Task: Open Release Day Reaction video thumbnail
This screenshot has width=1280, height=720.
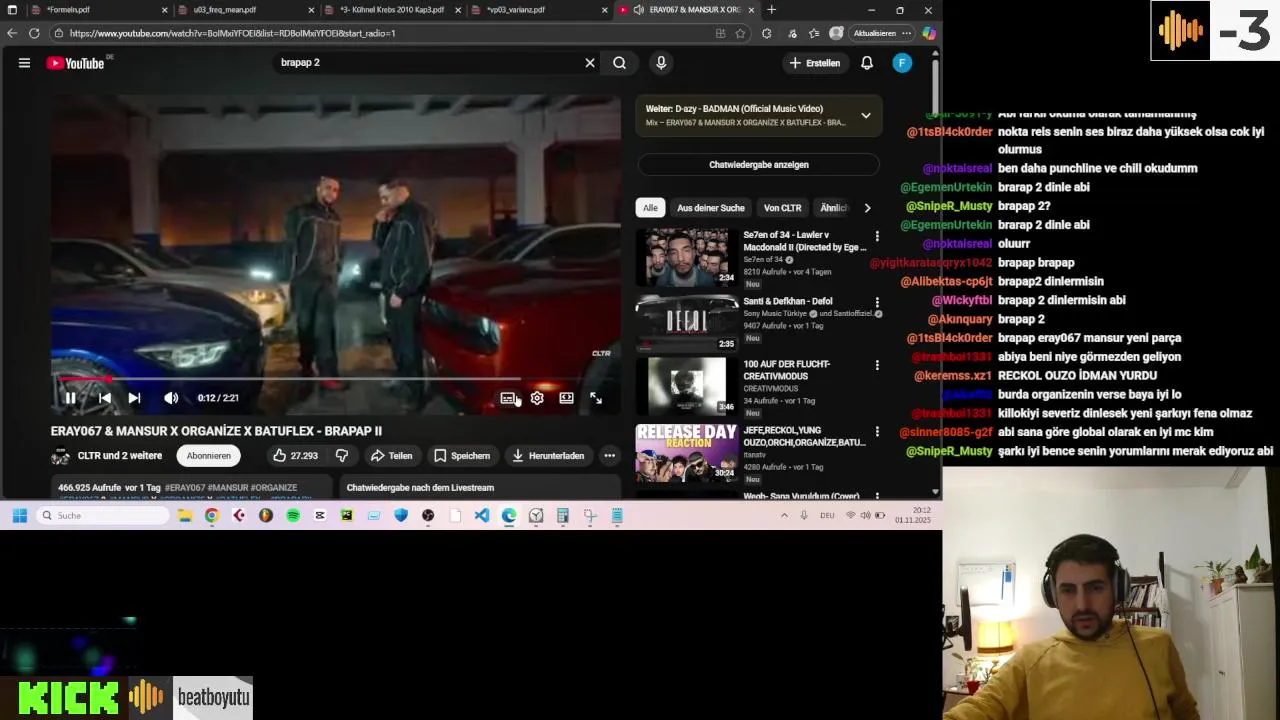Action: coord(687,452)
